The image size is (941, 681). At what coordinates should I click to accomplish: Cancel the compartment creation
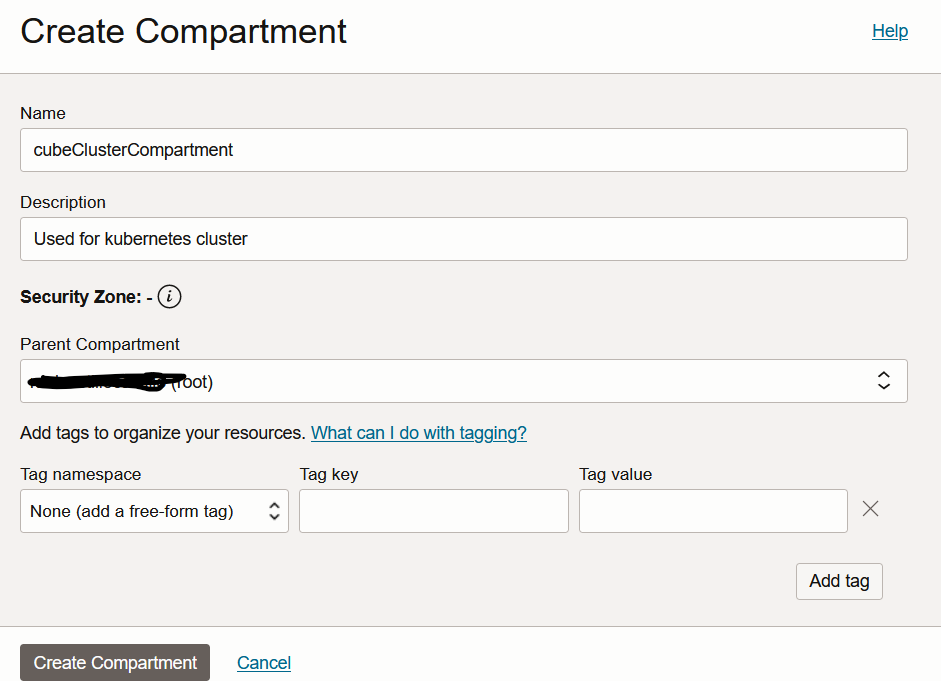point(264,663)
